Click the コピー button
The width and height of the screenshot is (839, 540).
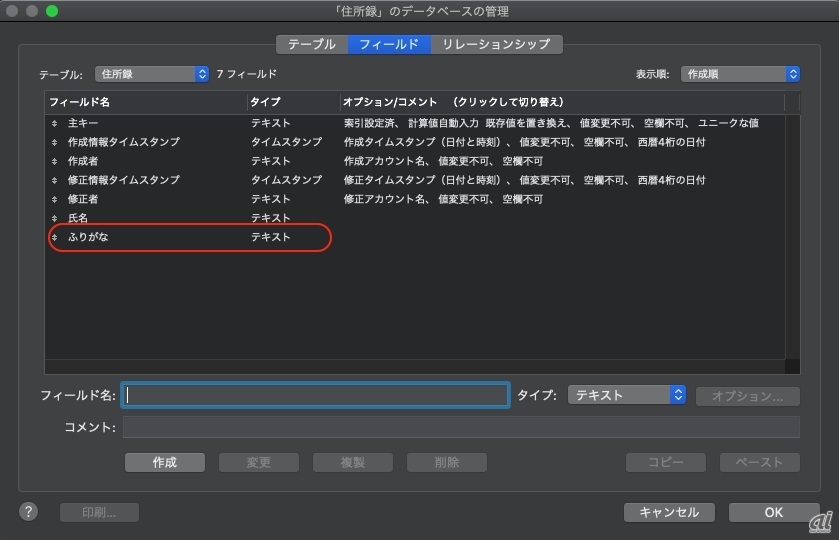pyautogui.click(x=666, y=462)
